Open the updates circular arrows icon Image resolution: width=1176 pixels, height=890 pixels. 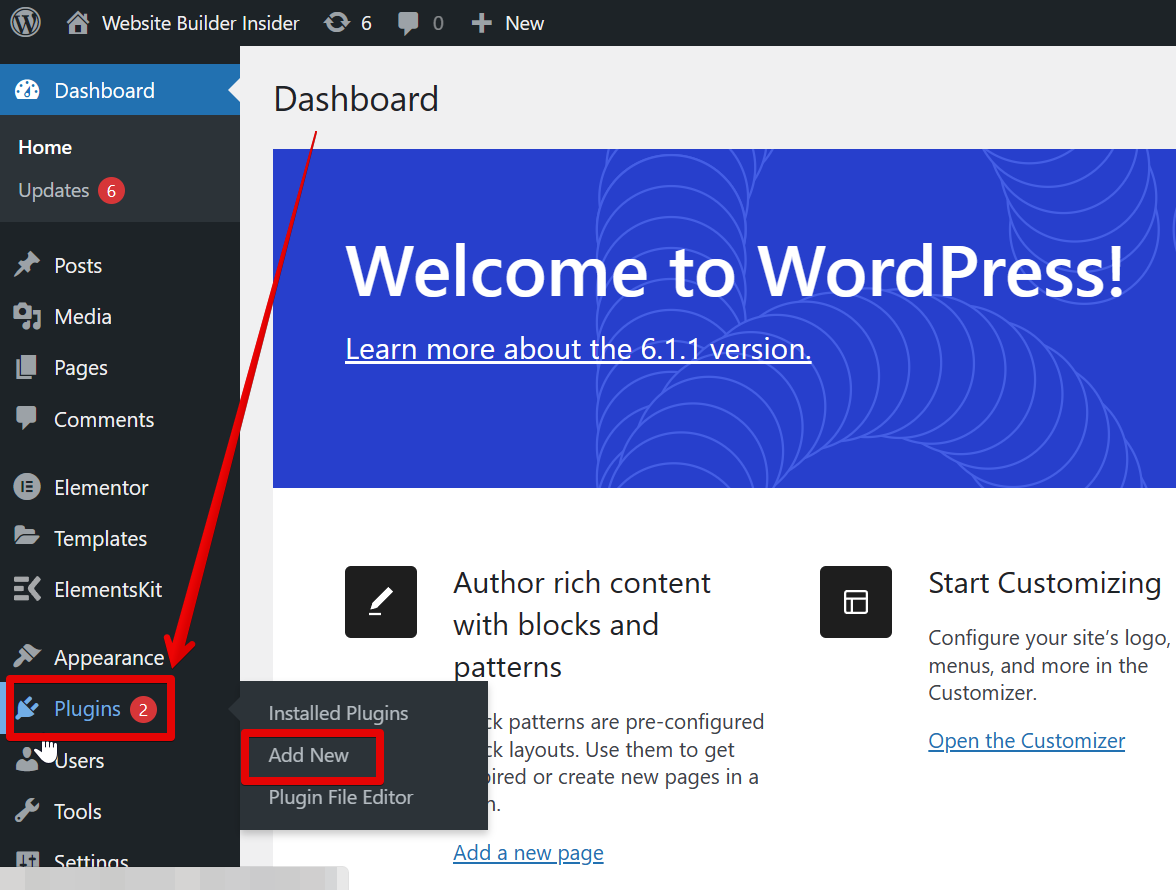point(338,22)
